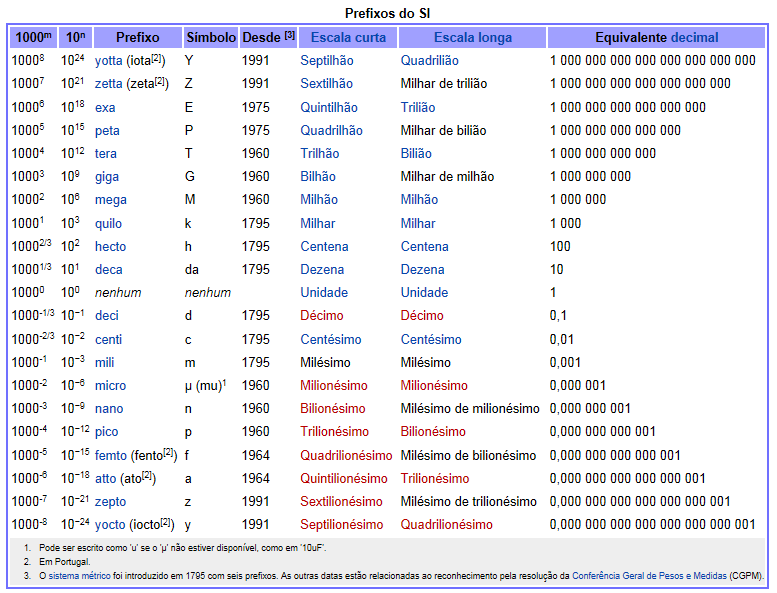Image resolution: width=777 pixels, height=593 pixels.
Task: Click footnote reference [3] beside Desde
Action: click(290, 35)
